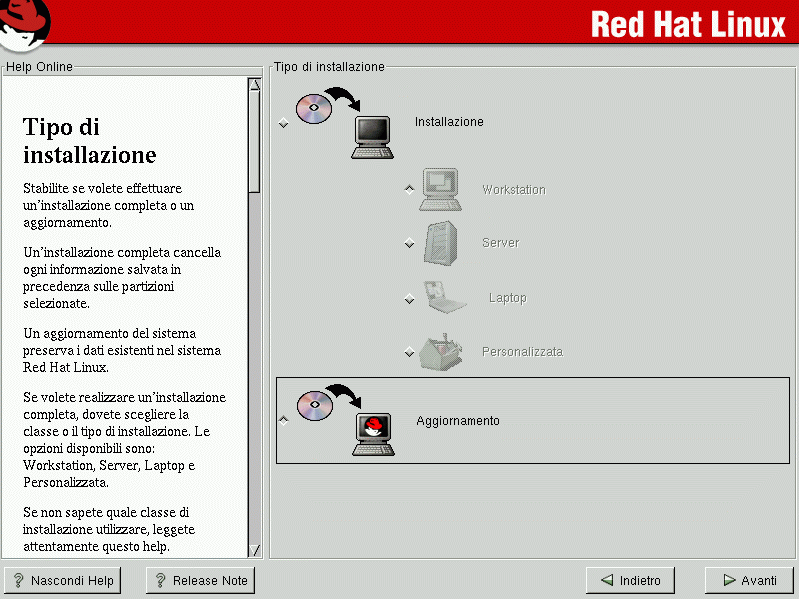Pick the Personalizzata radio option
Screen dimensions: 799x599
tap(409, 352)
